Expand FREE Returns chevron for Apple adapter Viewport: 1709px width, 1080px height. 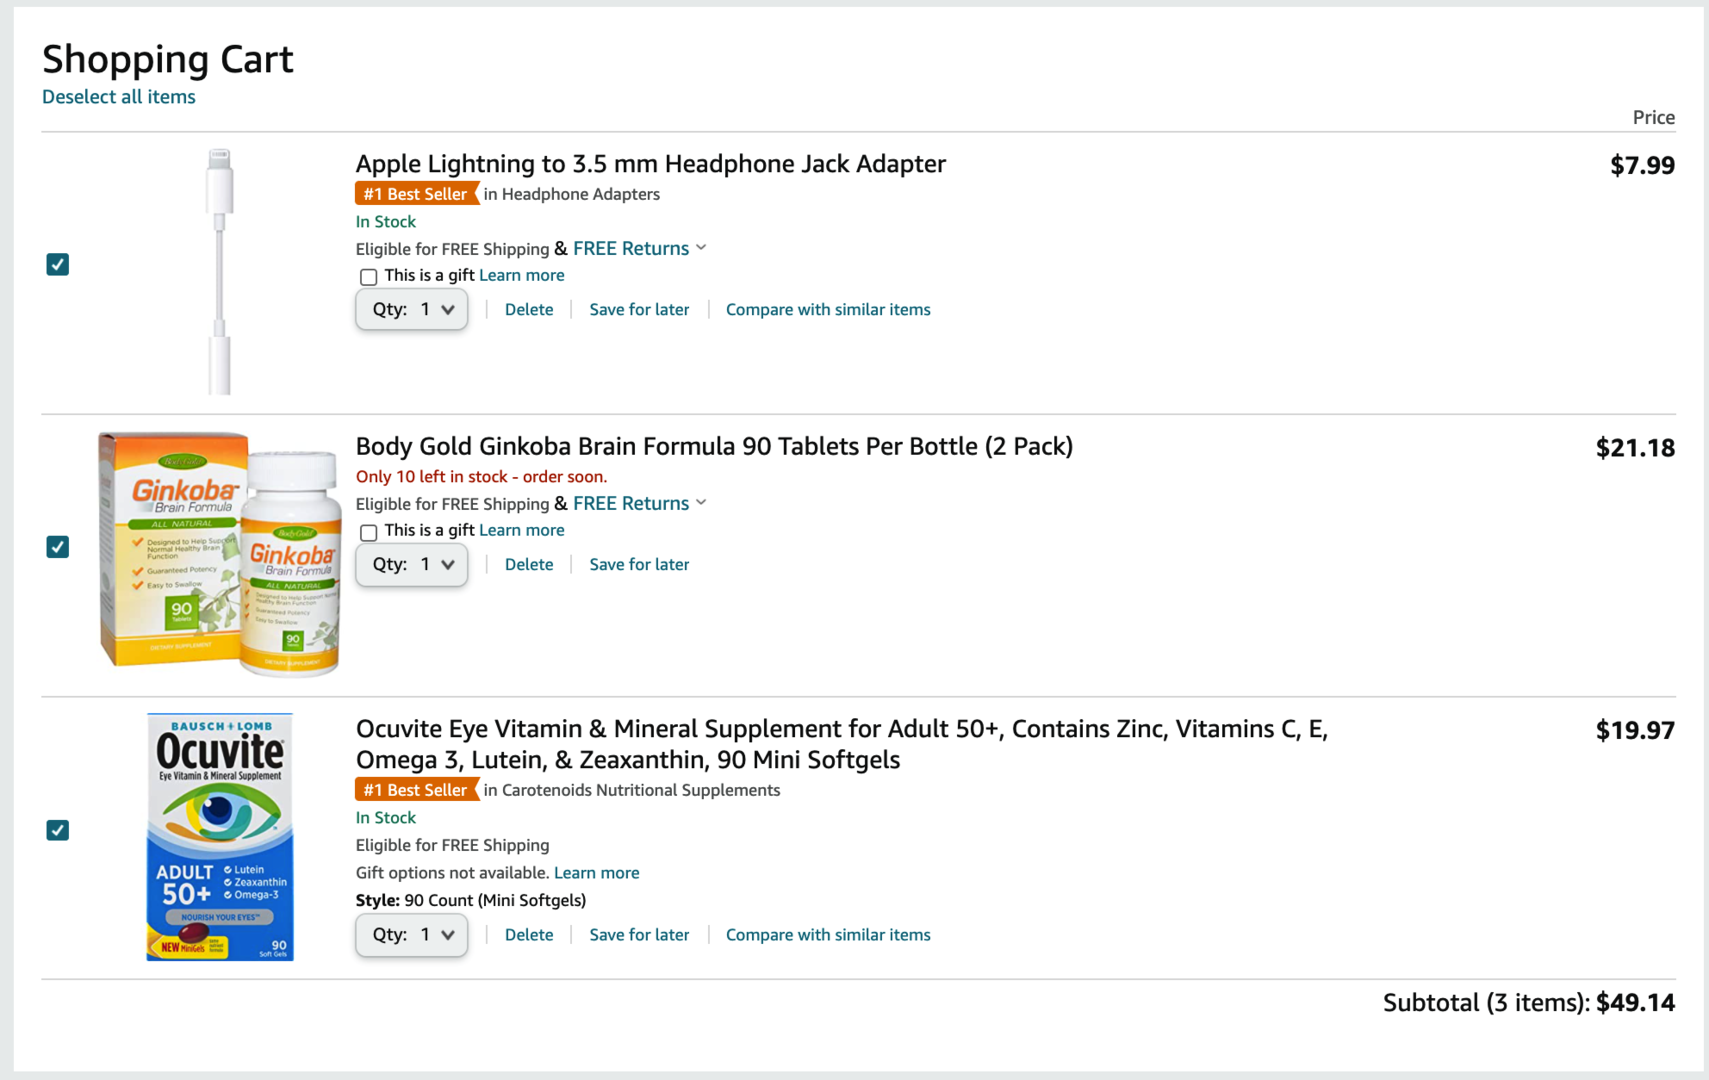[x=701, y=248]
